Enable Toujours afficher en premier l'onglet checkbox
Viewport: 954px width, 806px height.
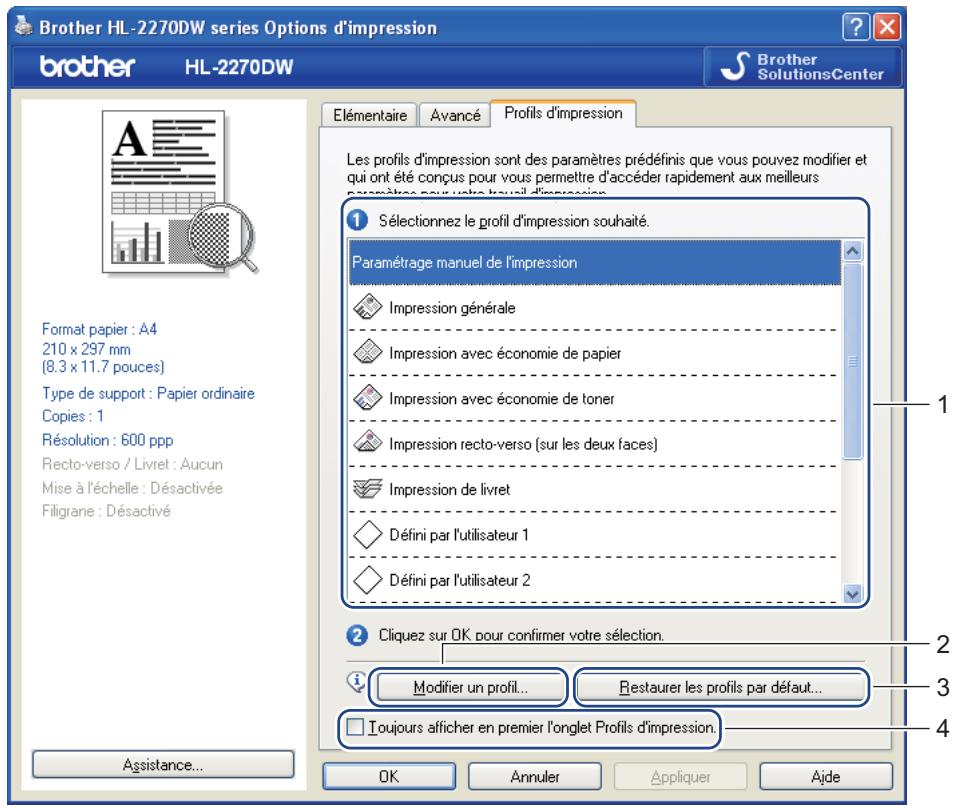click(x=355, y=727)
